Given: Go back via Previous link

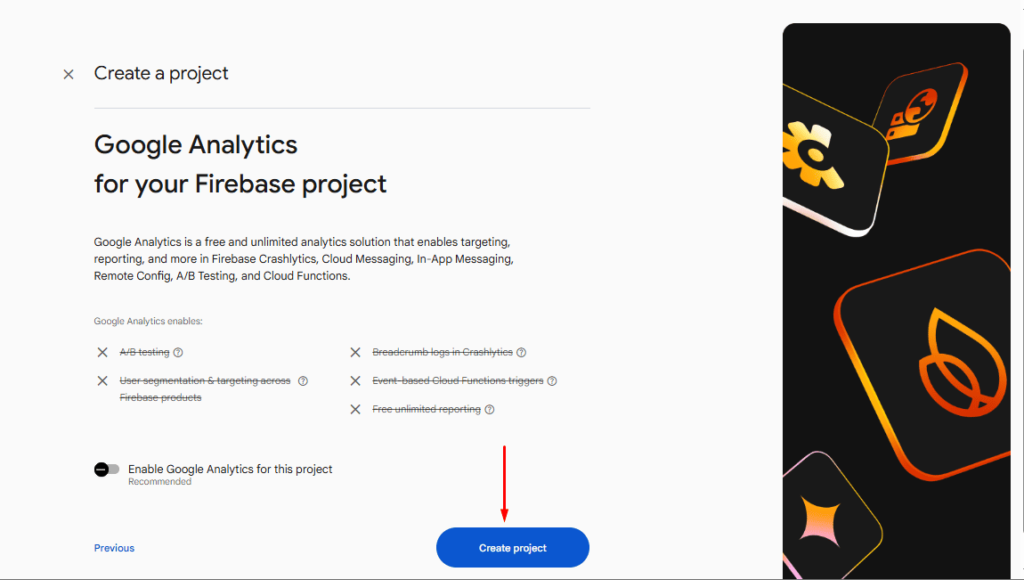Looking at the screenshot, I should 114,548.
